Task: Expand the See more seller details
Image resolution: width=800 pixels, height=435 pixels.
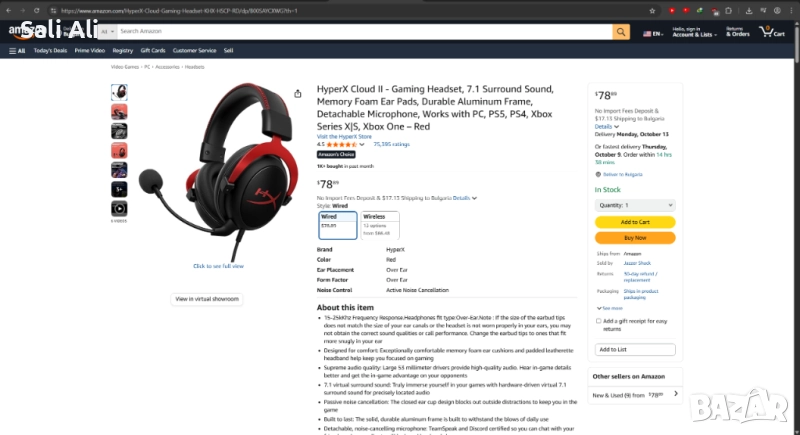Action: coord(610,308)
